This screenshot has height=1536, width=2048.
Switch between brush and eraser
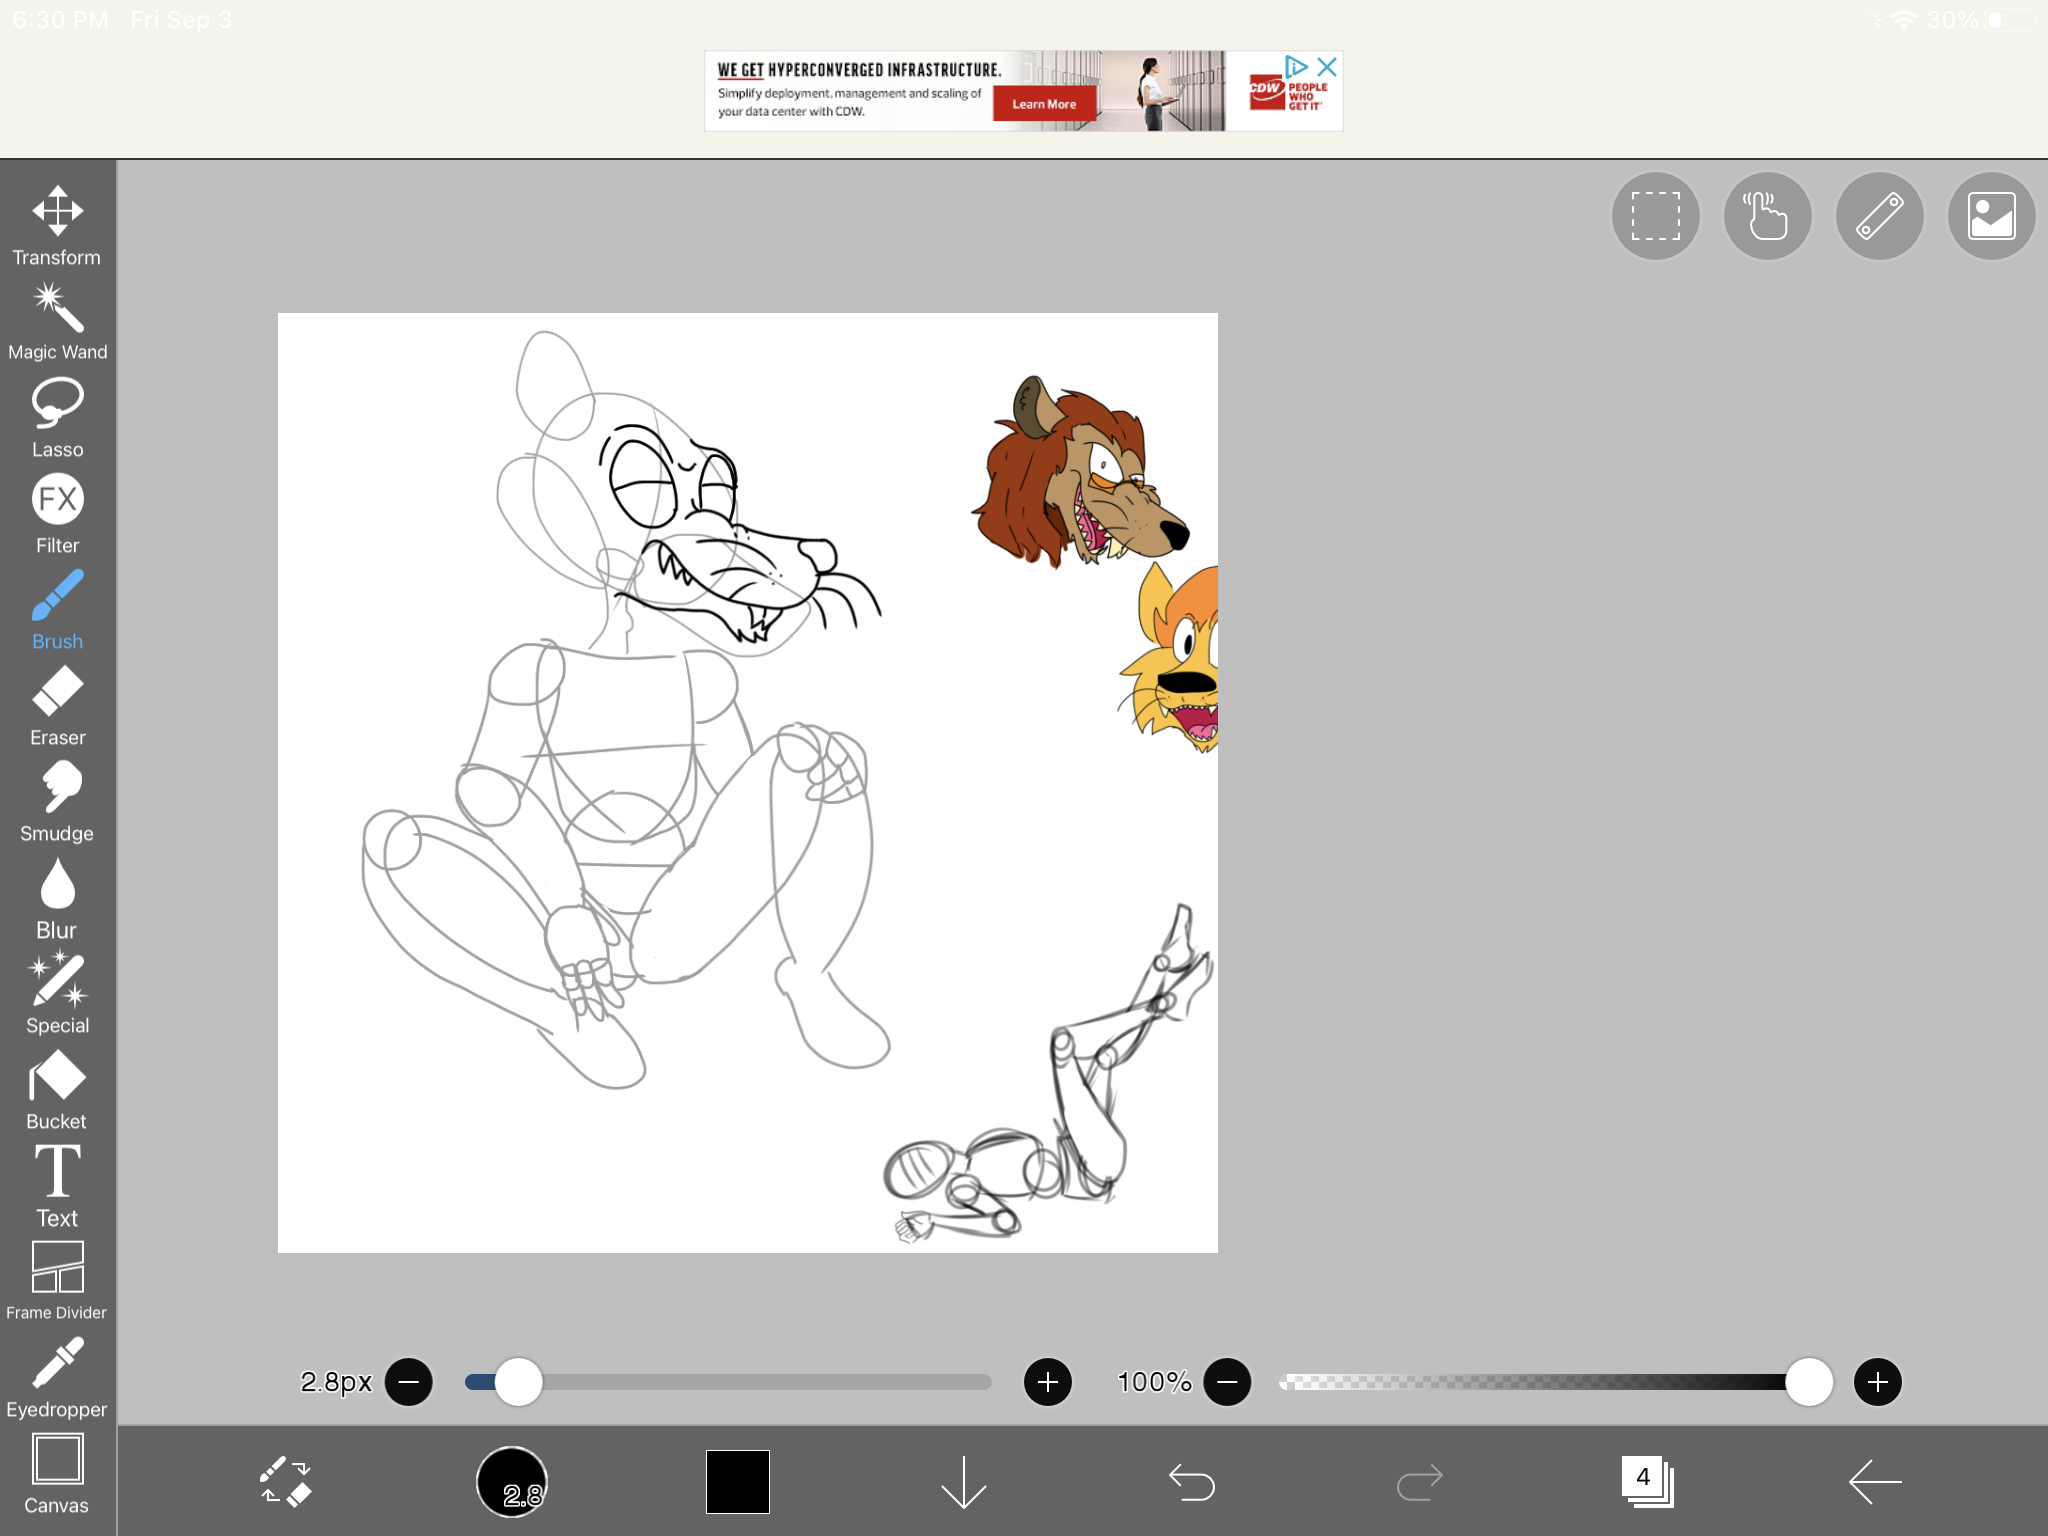click(285, 1481)
